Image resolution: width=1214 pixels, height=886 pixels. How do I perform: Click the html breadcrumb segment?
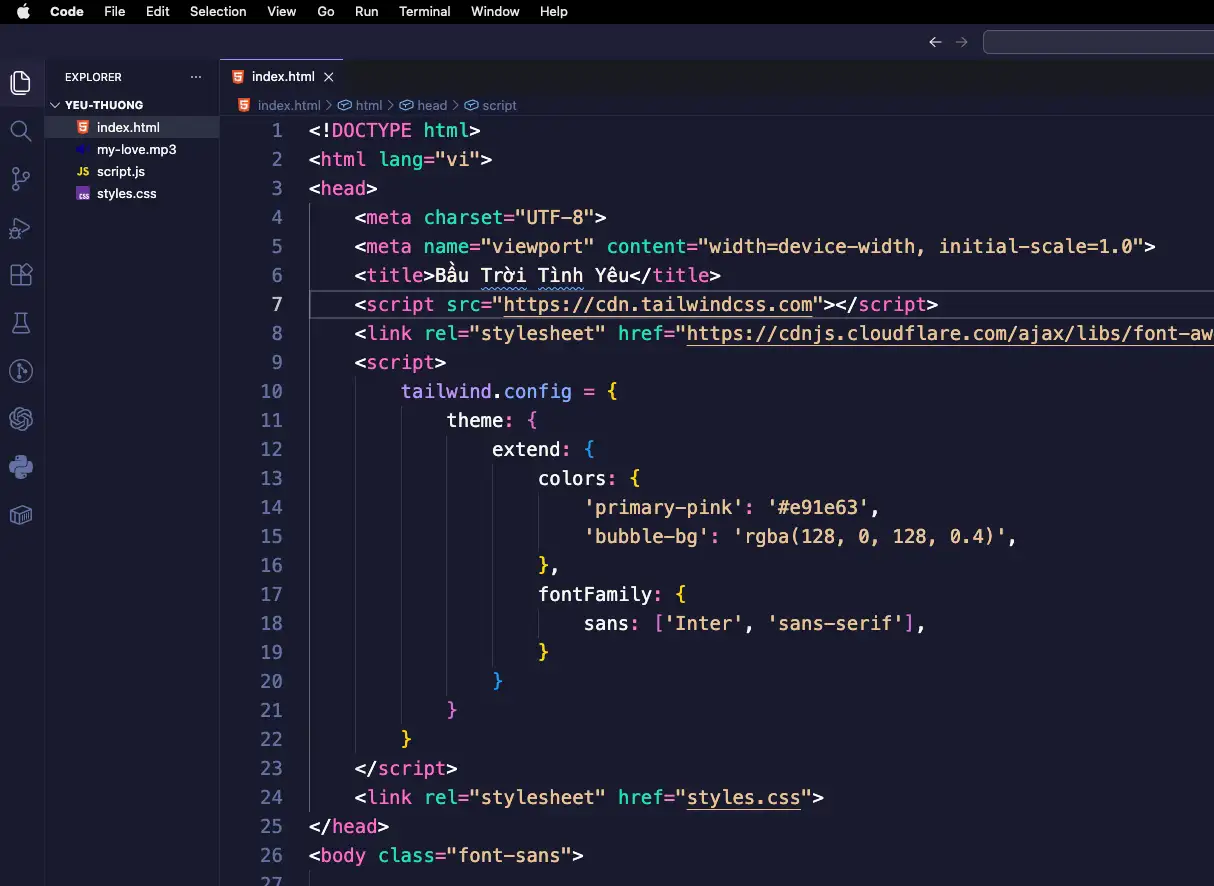click(x=368, y=105)
